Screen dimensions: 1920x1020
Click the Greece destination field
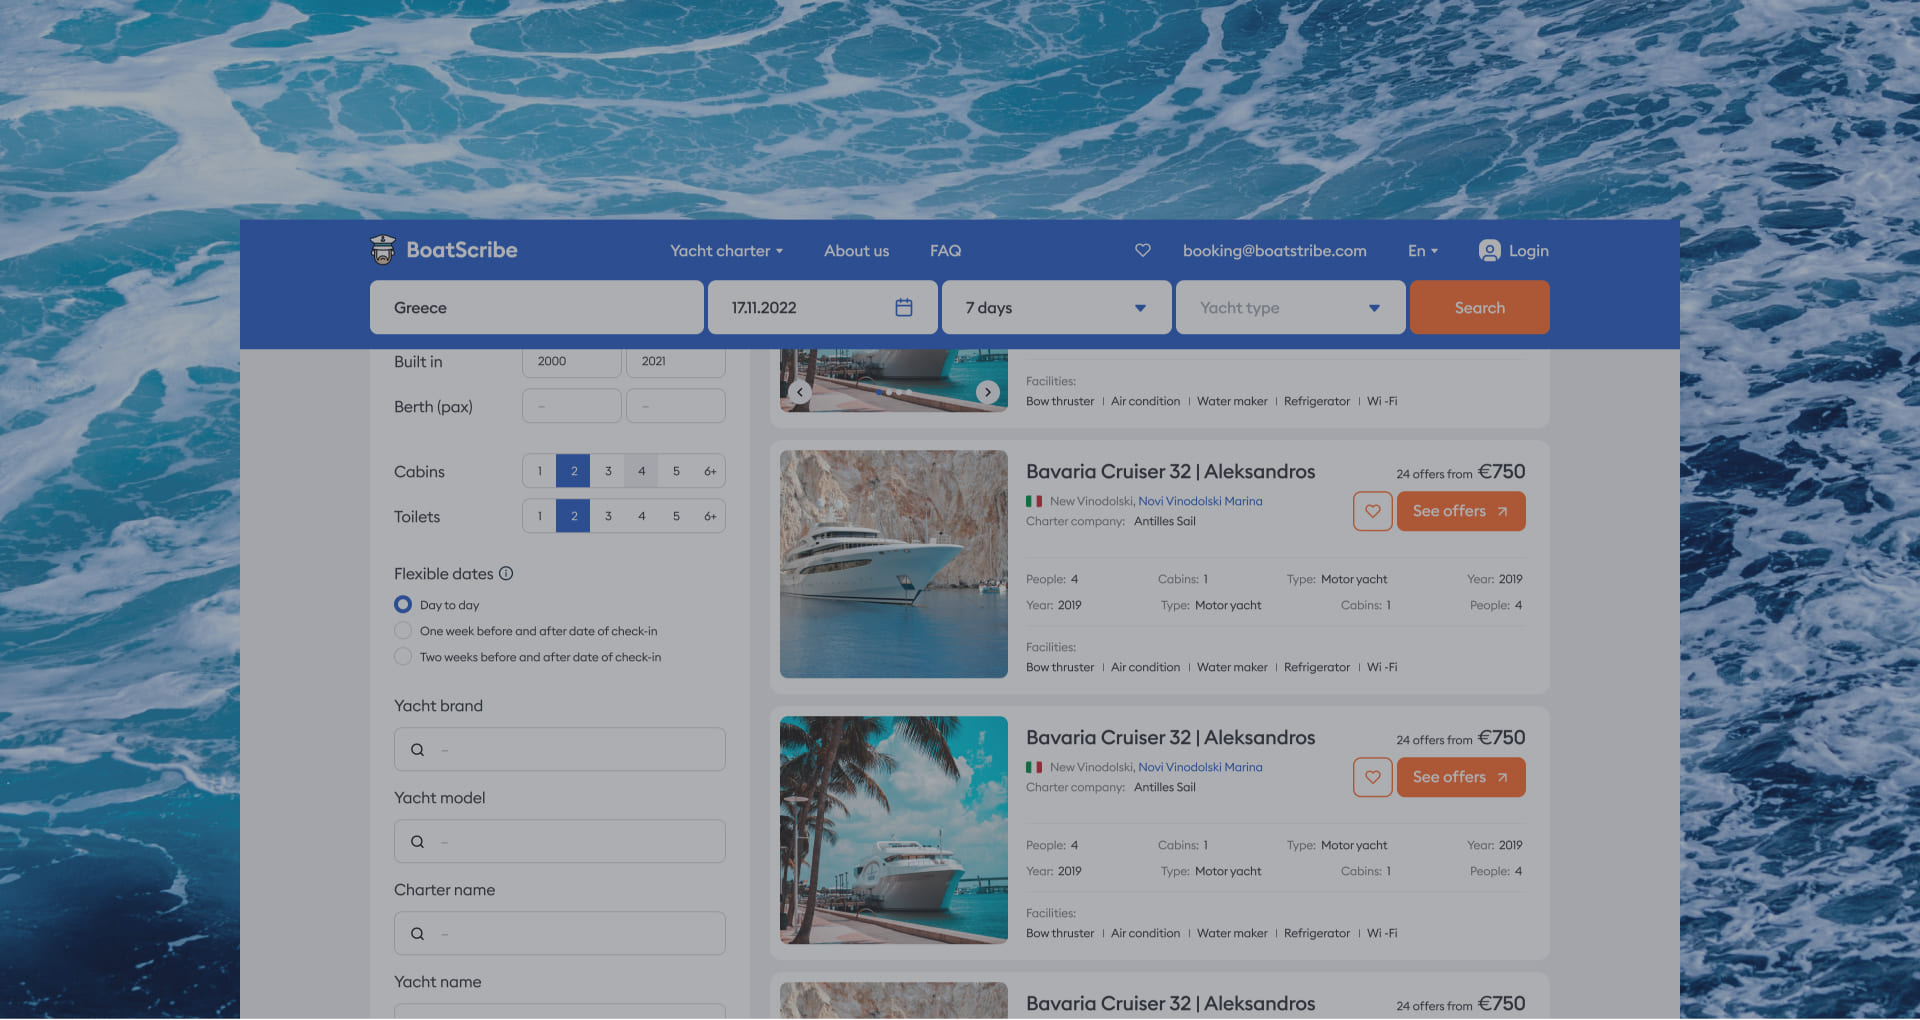point(537,308)
